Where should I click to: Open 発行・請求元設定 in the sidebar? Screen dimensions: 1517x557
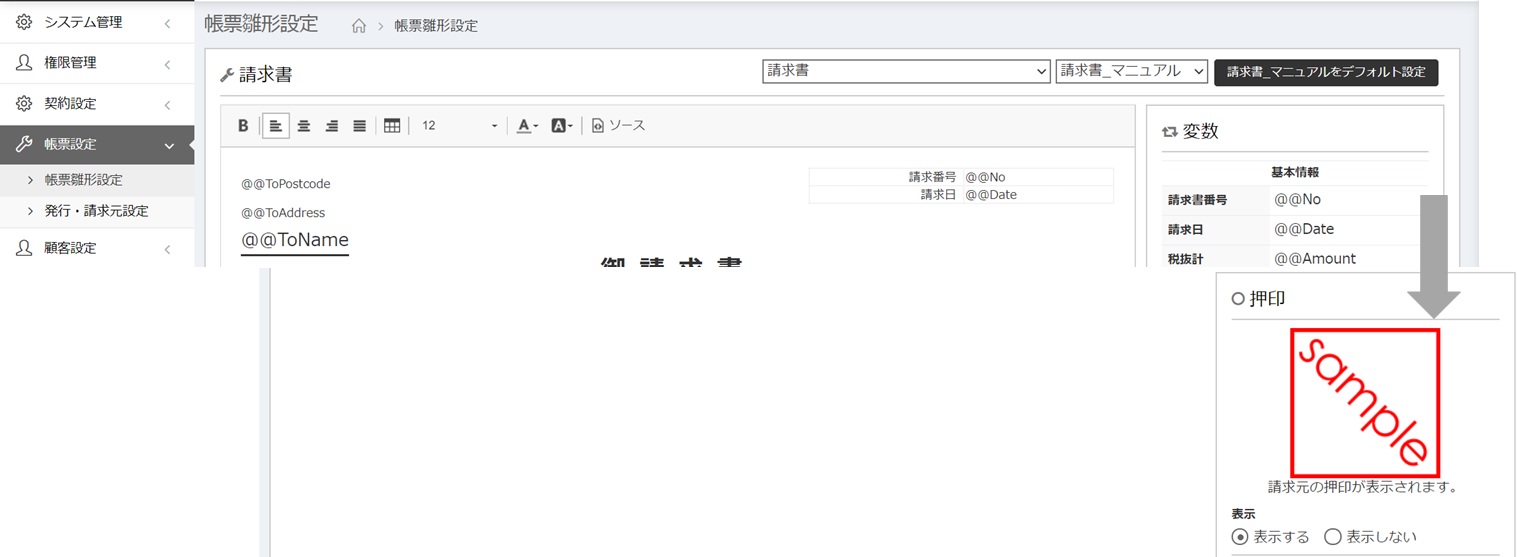(x=96, y=211)
